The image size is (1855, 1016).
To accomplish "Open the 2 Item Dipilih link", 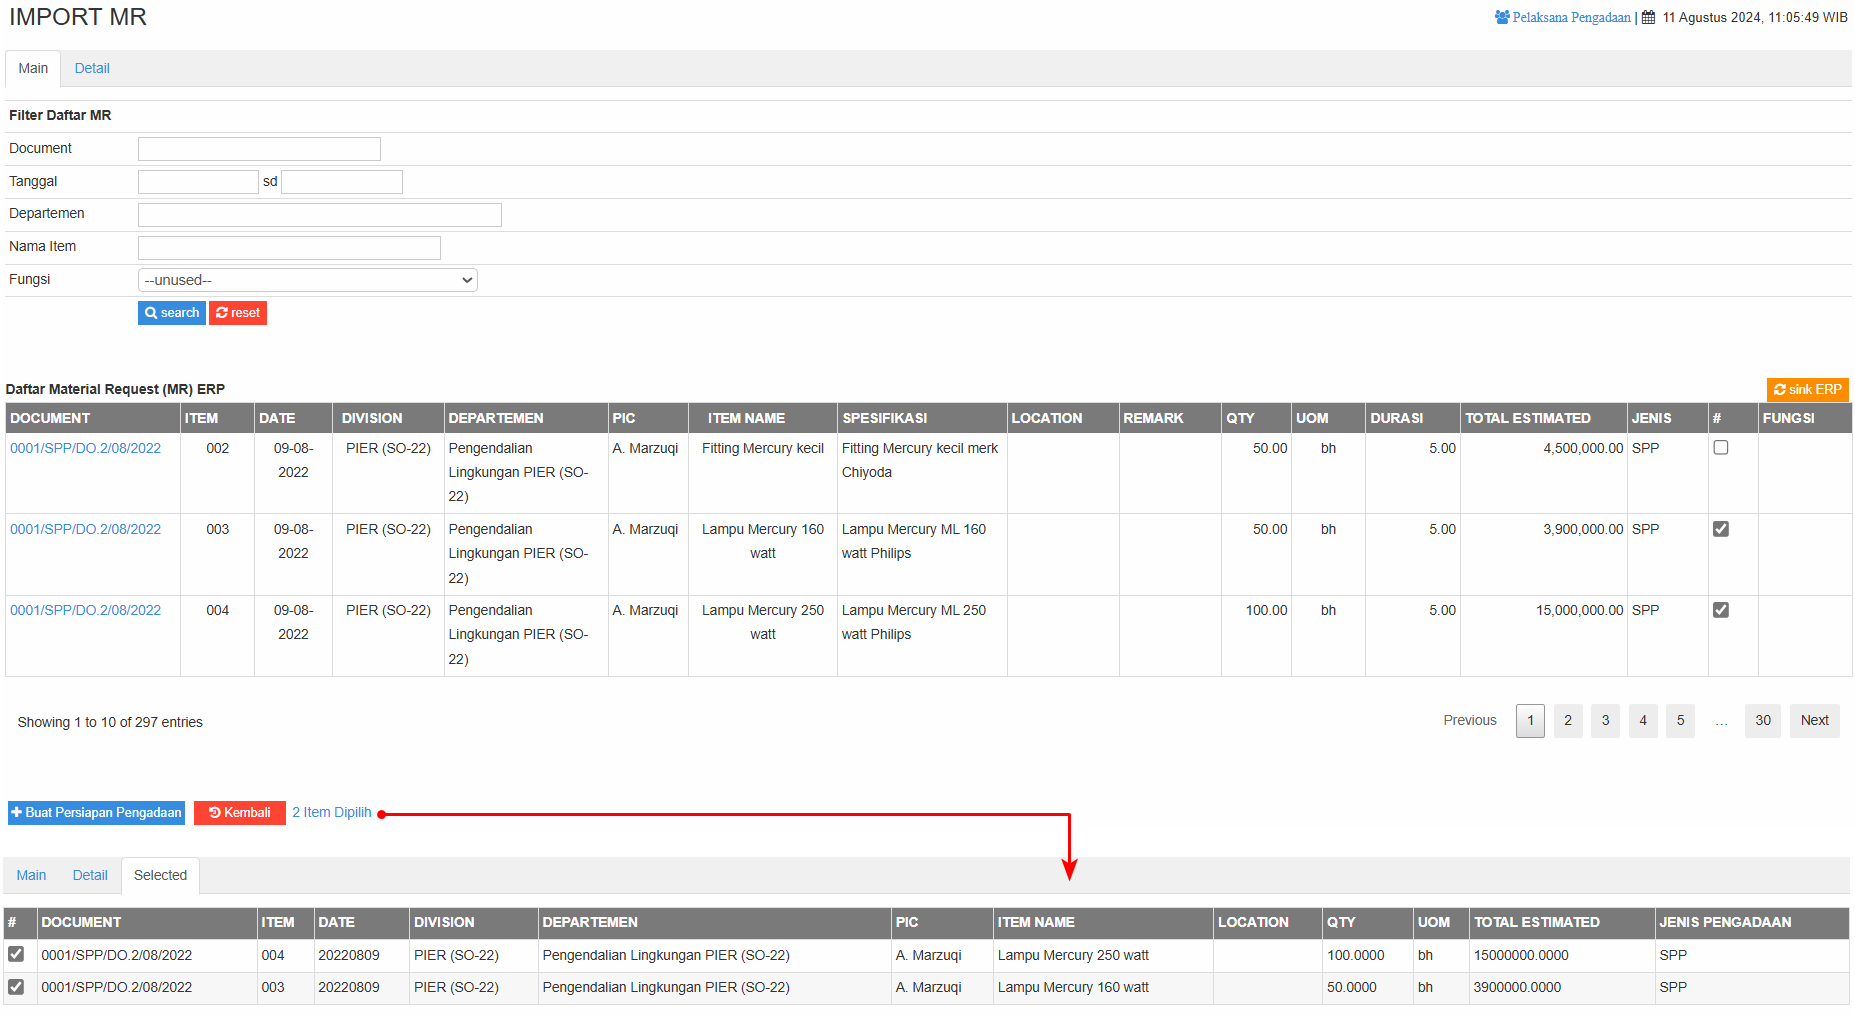I will [331, 813].
